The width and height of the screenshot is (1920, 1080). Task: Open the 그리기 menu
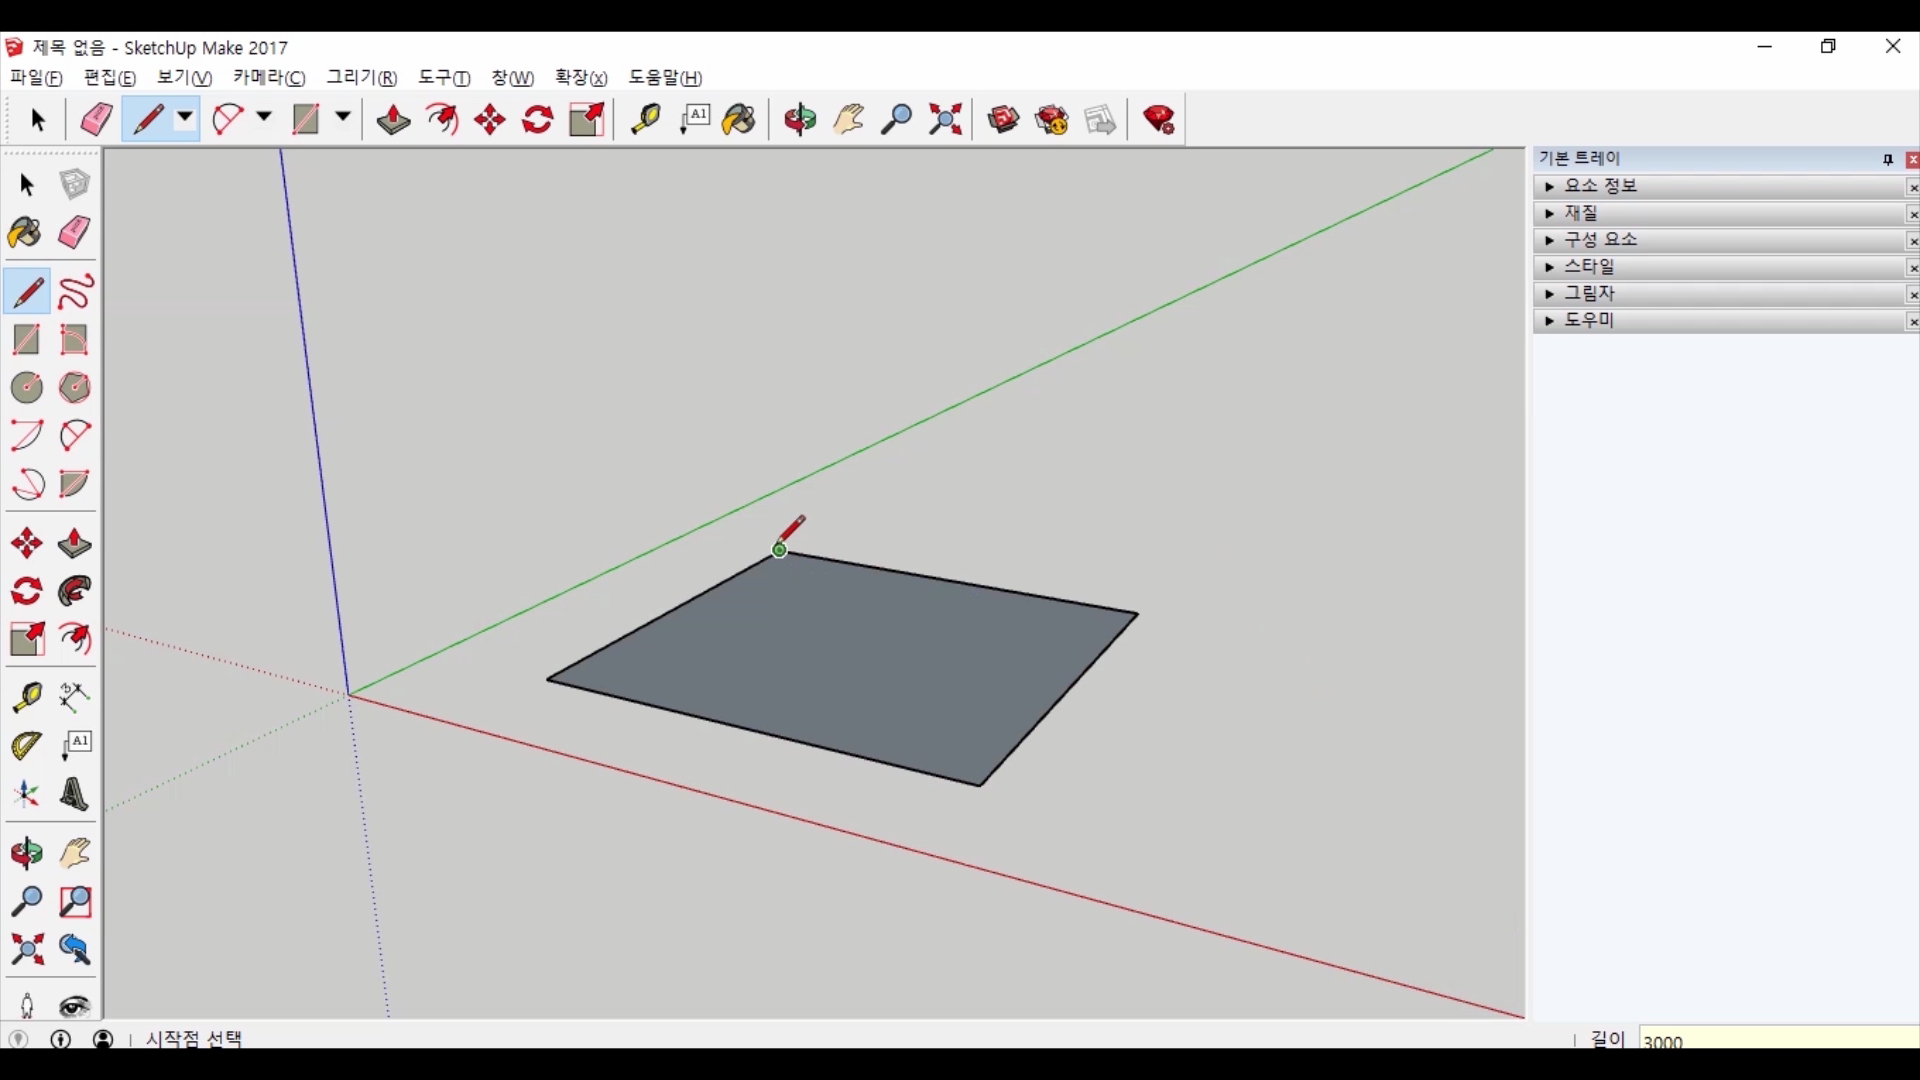(361, 78)
